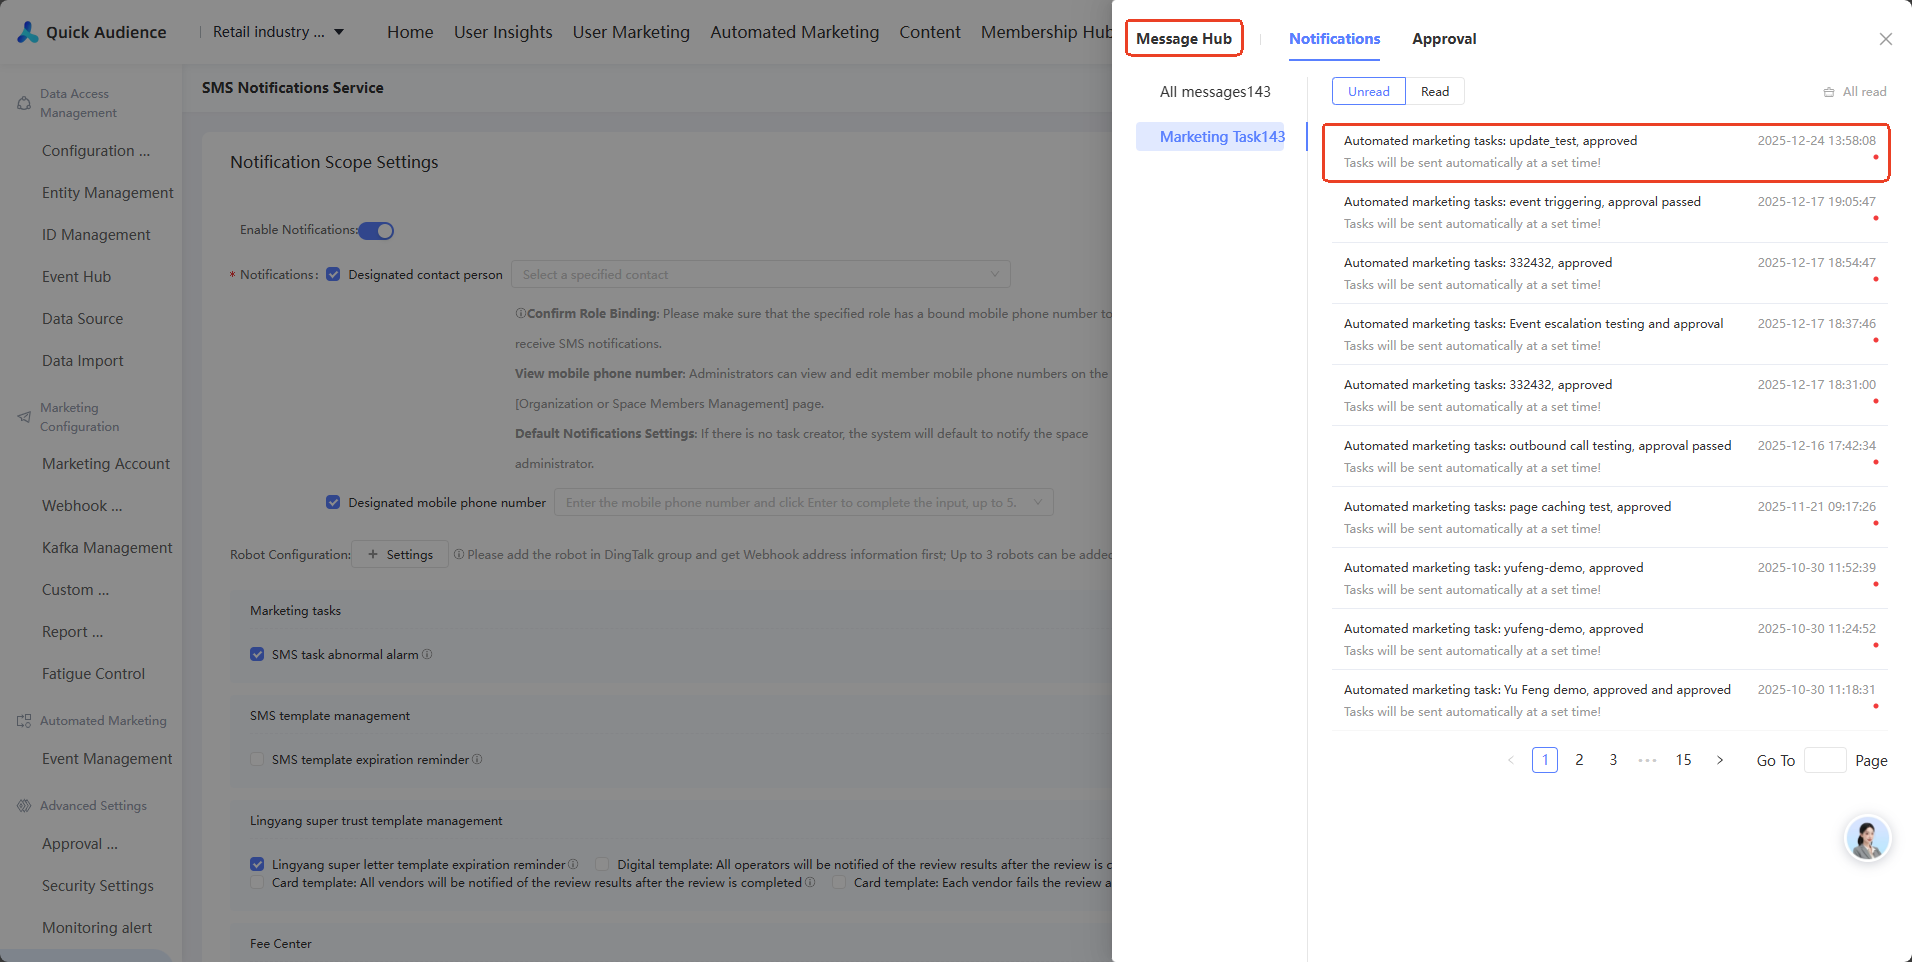Open Monitoring alert in sidebar

pyautogui.click(x=97, y=928)
